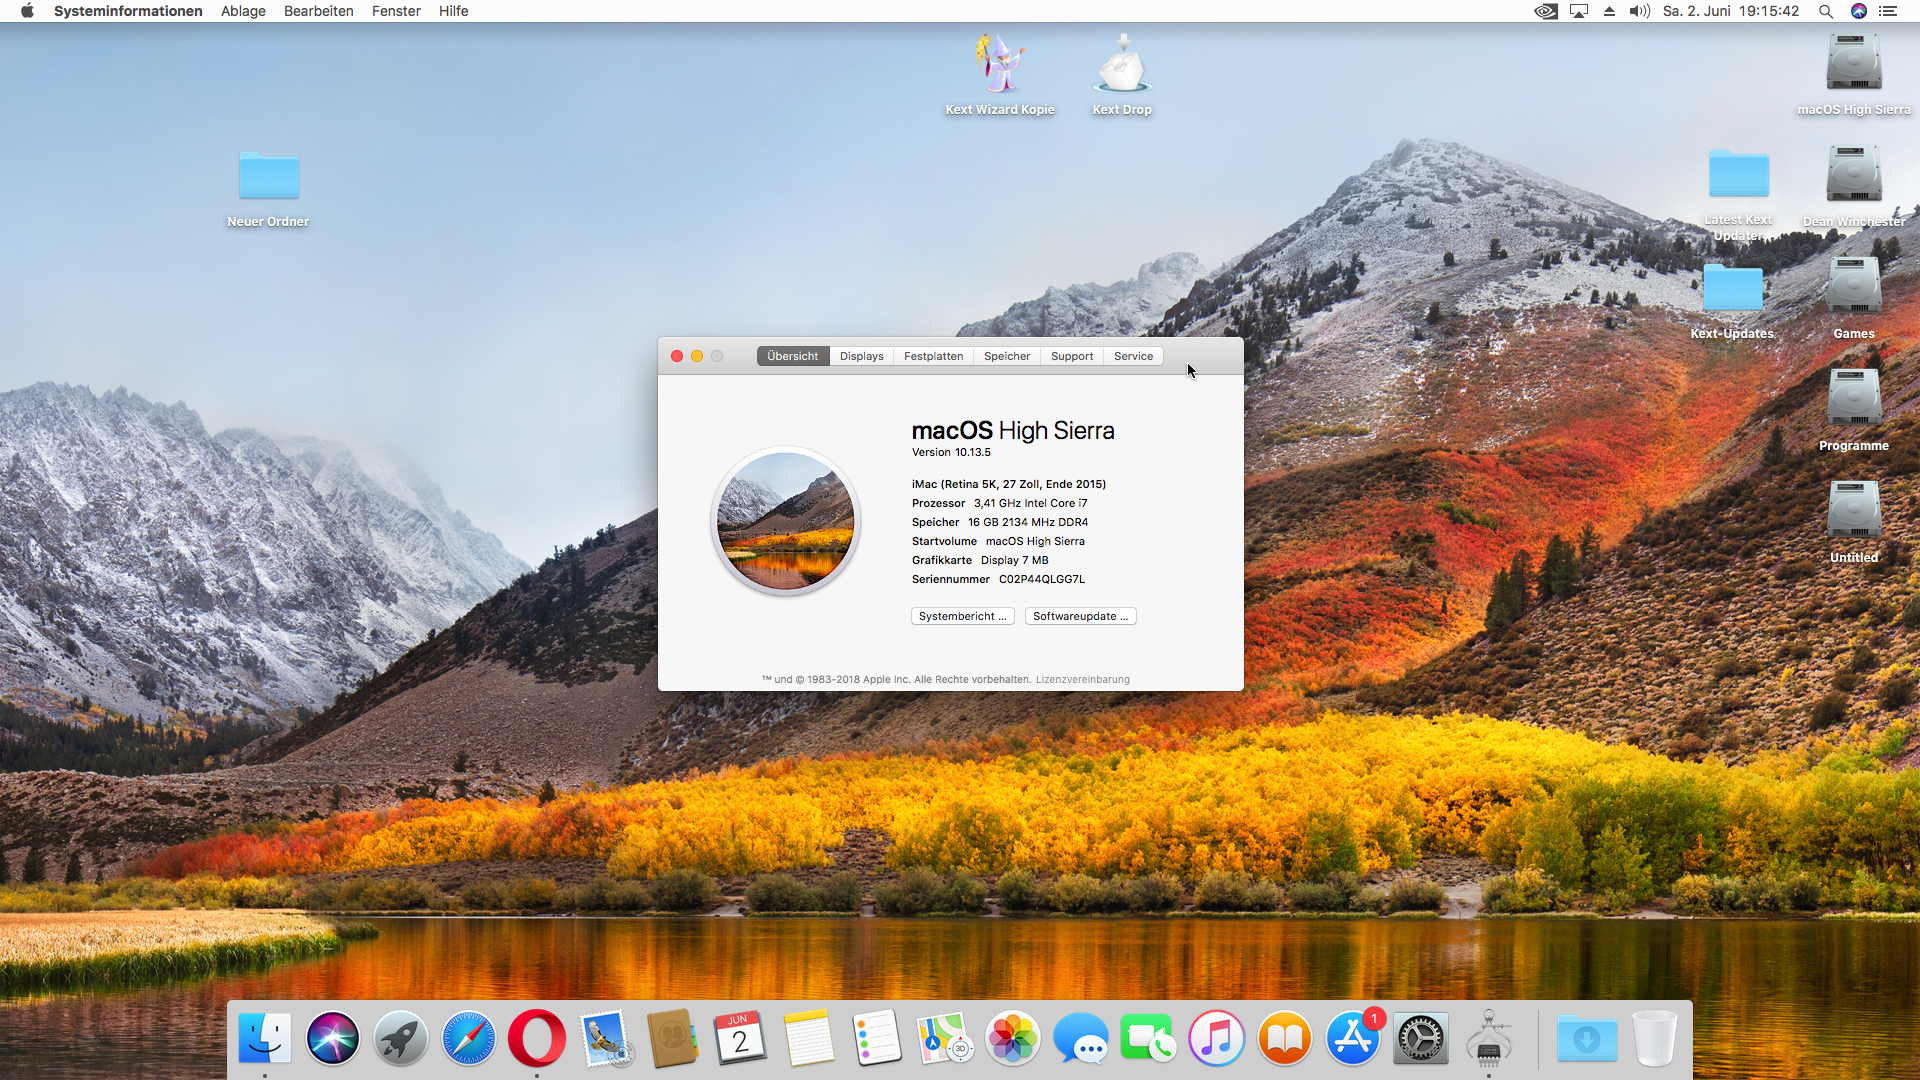Click the Systembericht button
Image resolution: width=1920 pixels, height=1080 pixels.
coord(962,616)
